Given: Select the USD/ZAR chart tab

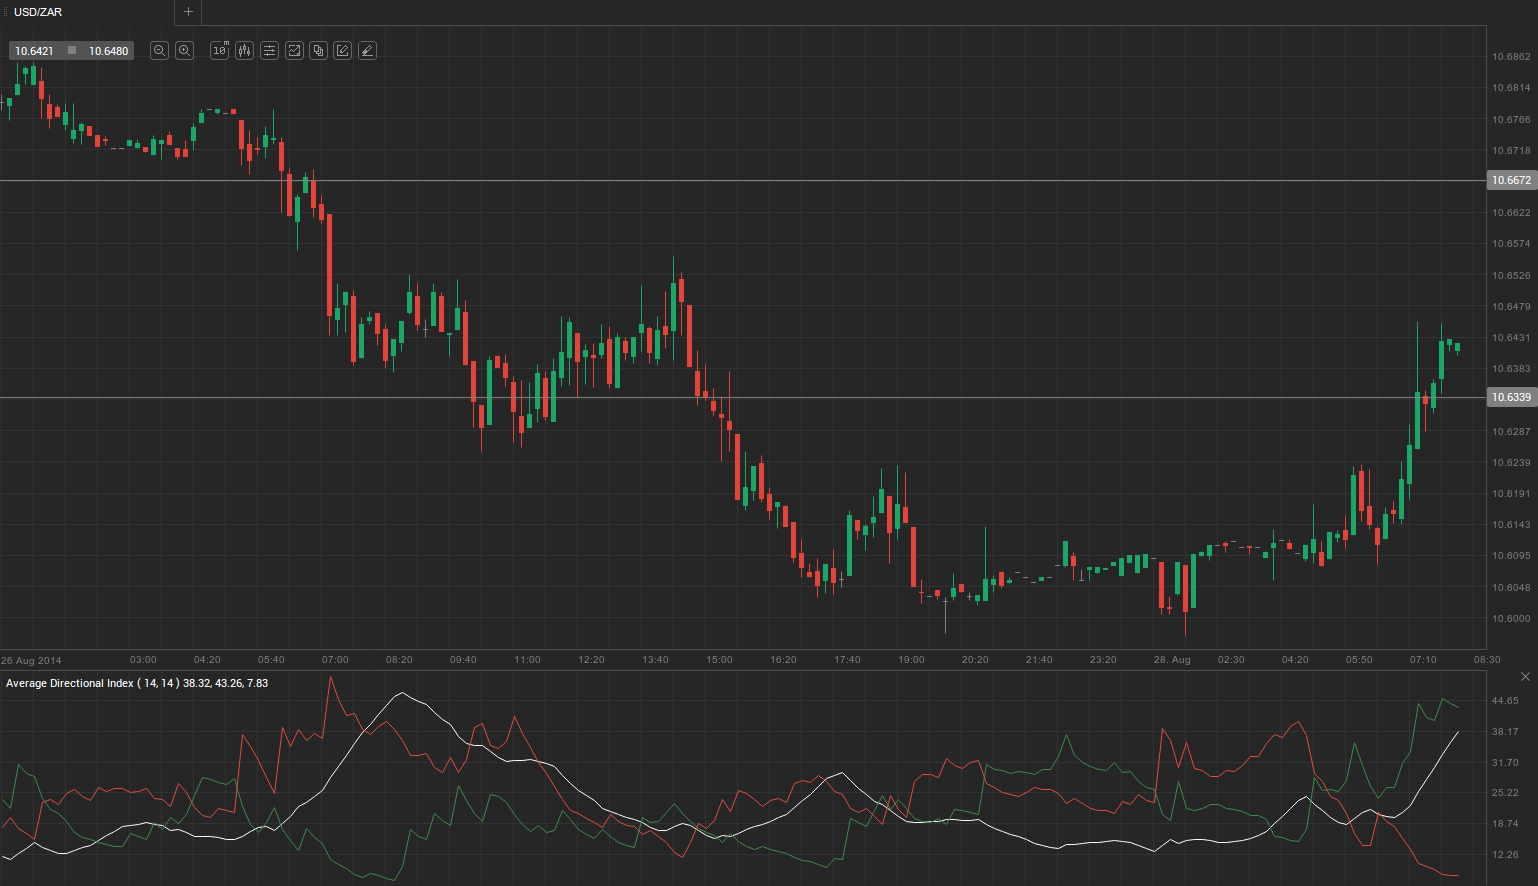Looking at the screenshot, I should pos(38,12).
